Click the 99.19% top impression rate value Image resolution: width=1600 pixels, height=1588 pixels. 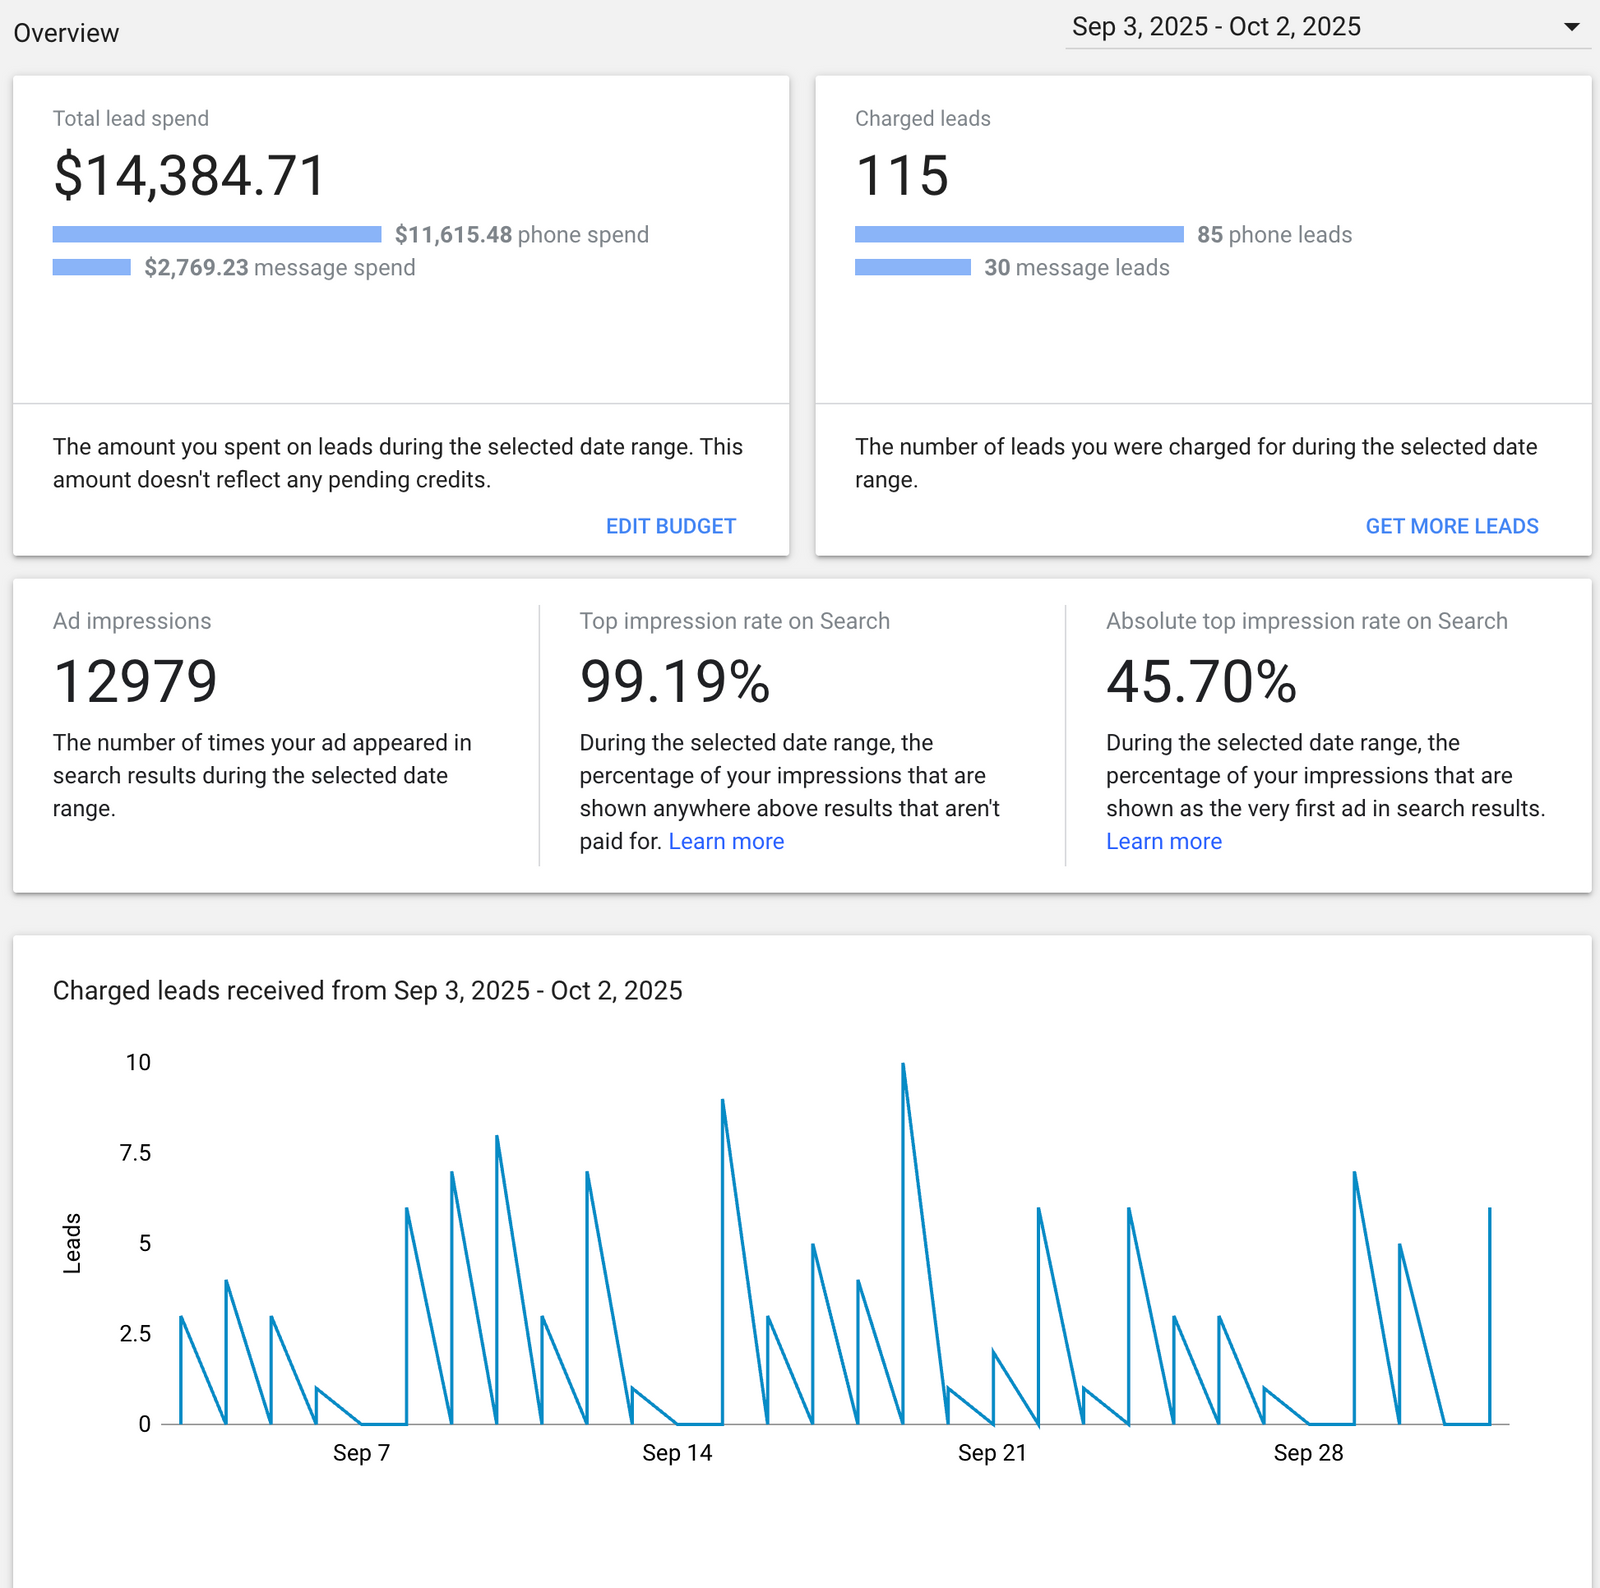[x=675, y=682]
